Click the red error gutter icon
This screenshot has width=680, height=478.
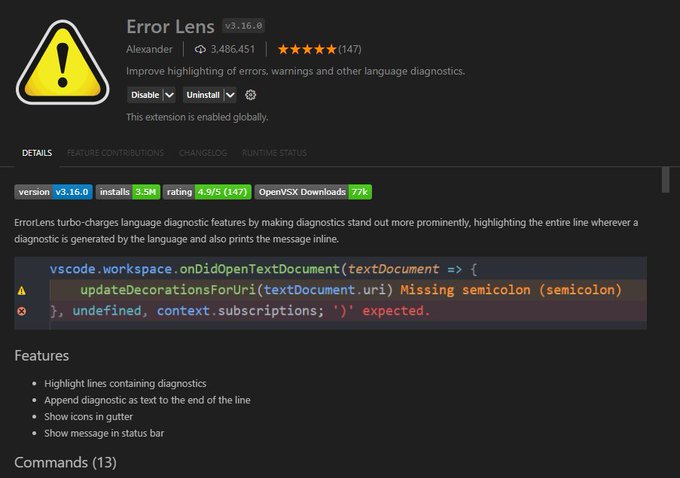pos(21,311)
